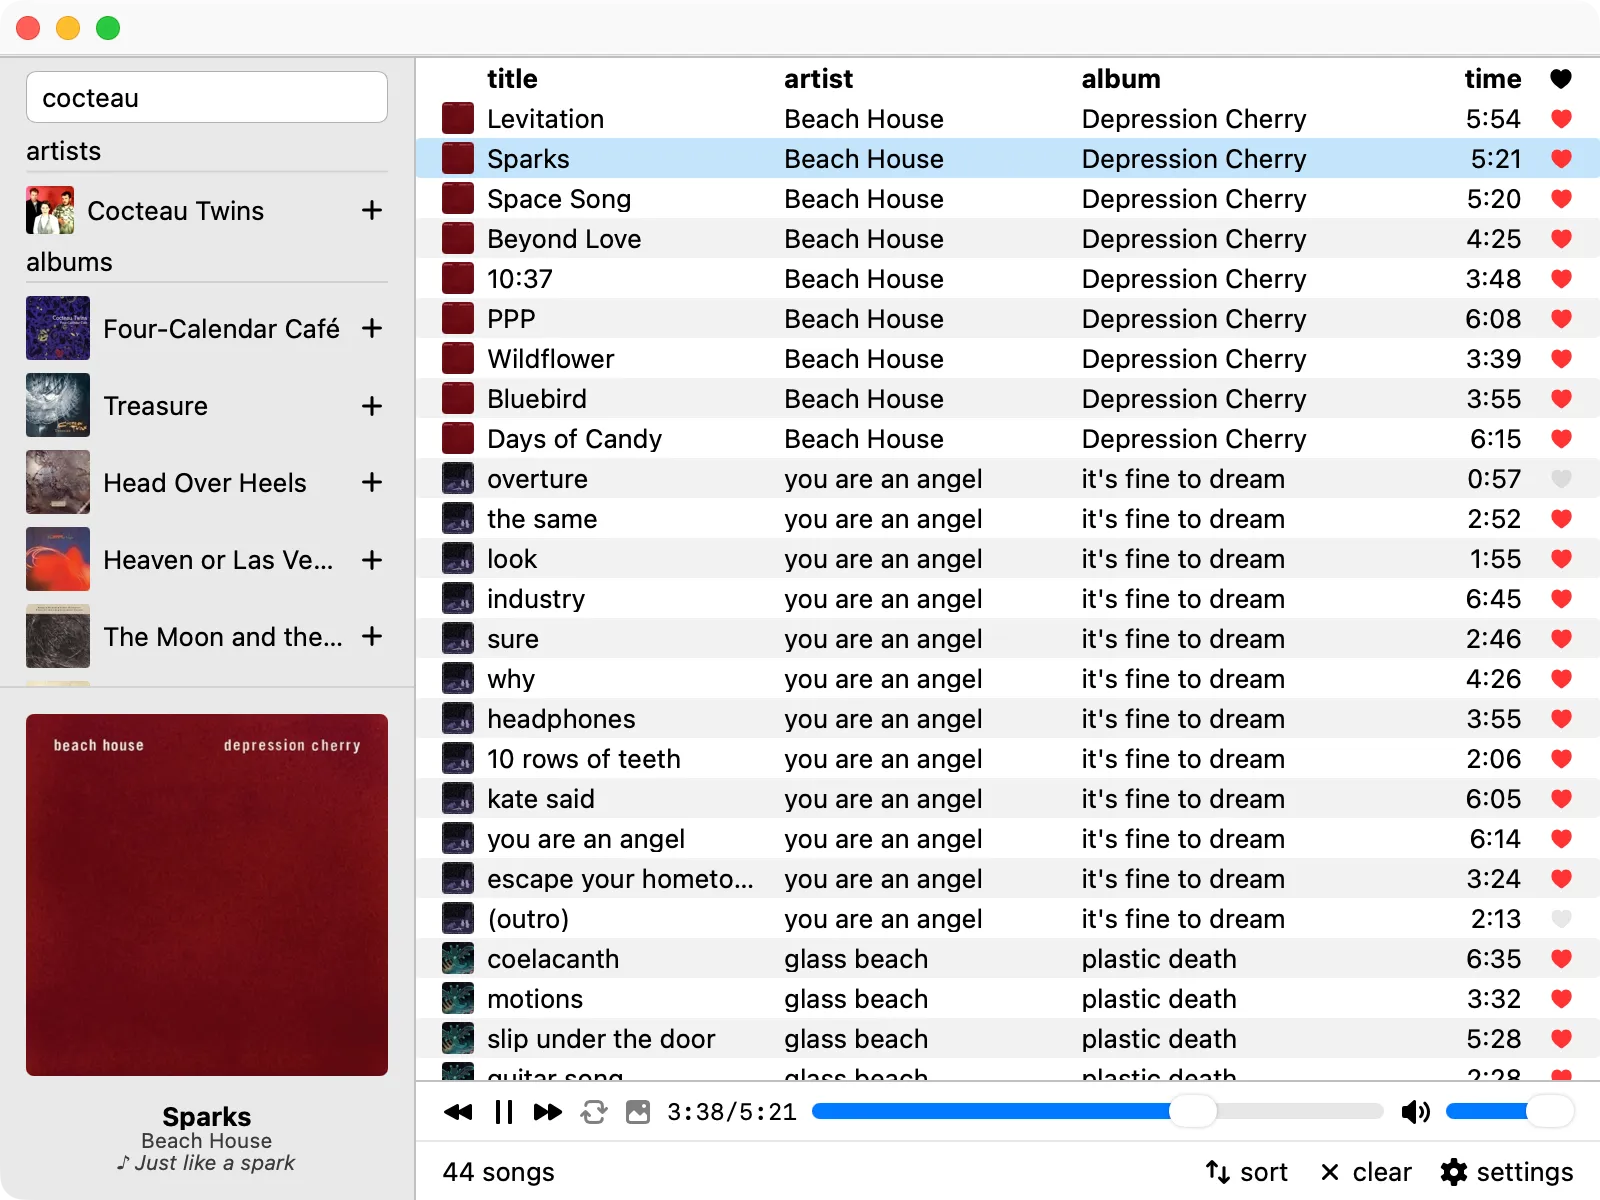1600x1200 pixels.
Task: Click the 44 songs count
Action: (498, 1172)
